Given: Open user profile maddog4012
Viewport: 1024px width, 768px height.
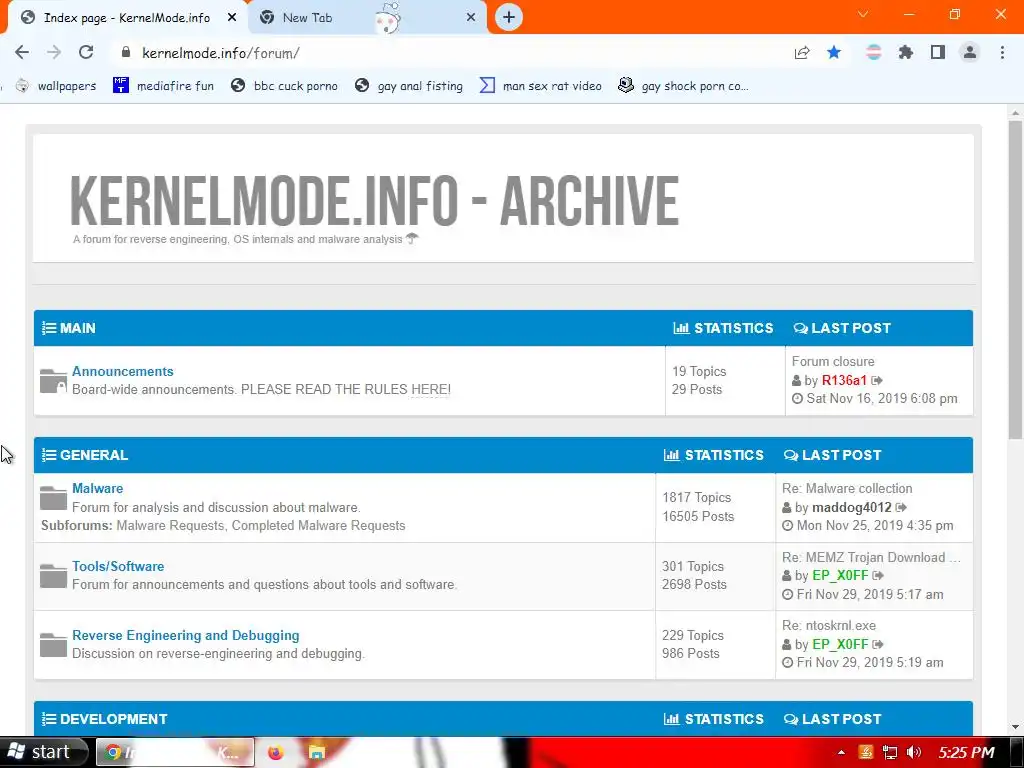Looking at the screenshot, I should point(852,507).
